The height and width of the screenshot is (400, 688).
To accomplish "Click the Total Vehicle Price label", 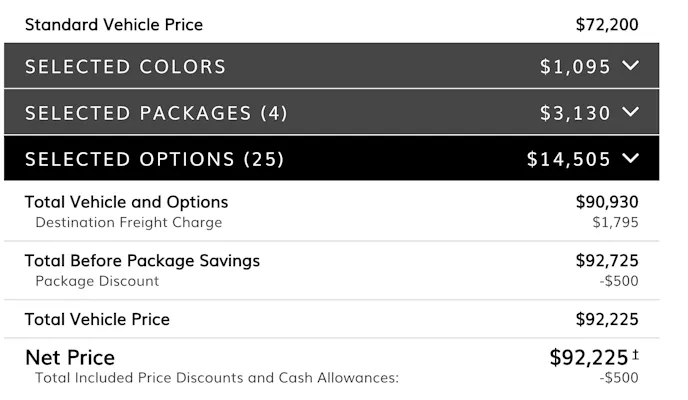I will (97, 320).
